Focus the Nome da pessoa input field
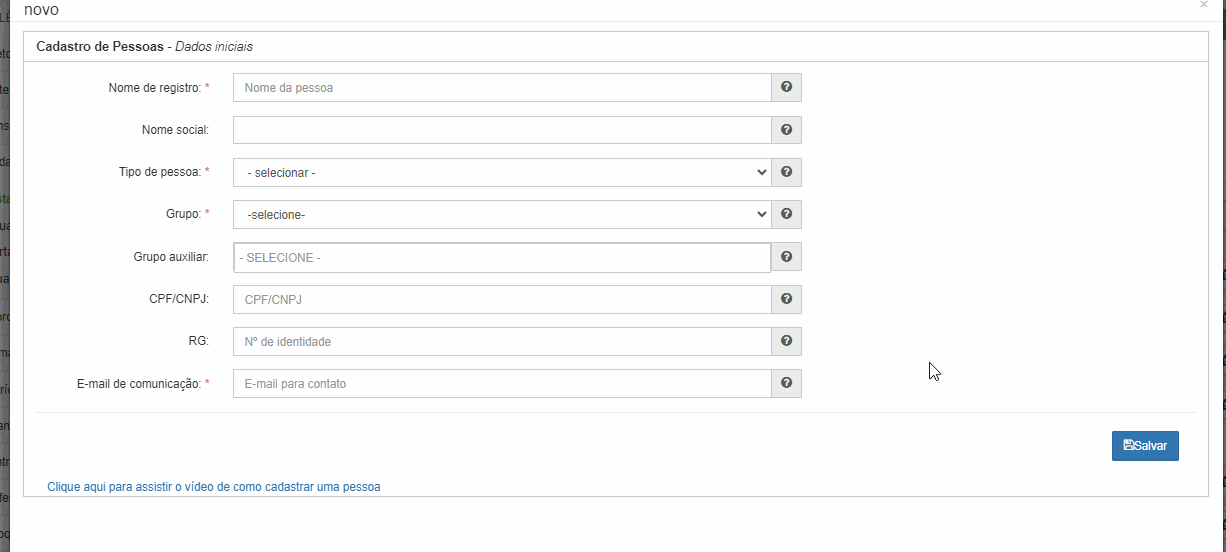1226x552 pixels. (502, 88)
